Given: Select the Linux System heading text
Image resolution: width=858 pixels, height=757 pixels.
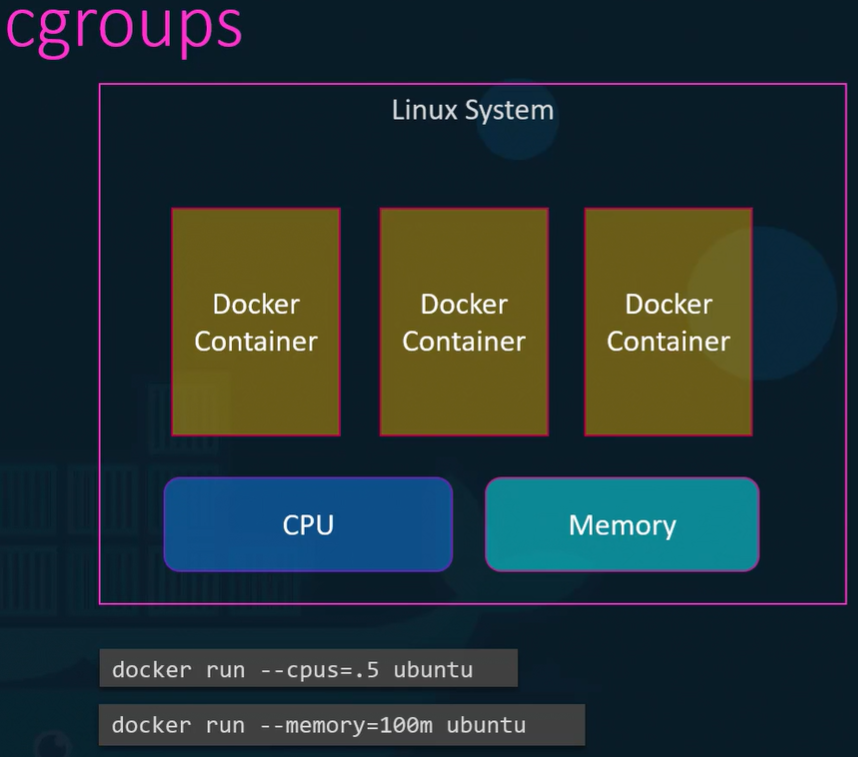Looking at the screenshot, I should [x=473, y=110].
